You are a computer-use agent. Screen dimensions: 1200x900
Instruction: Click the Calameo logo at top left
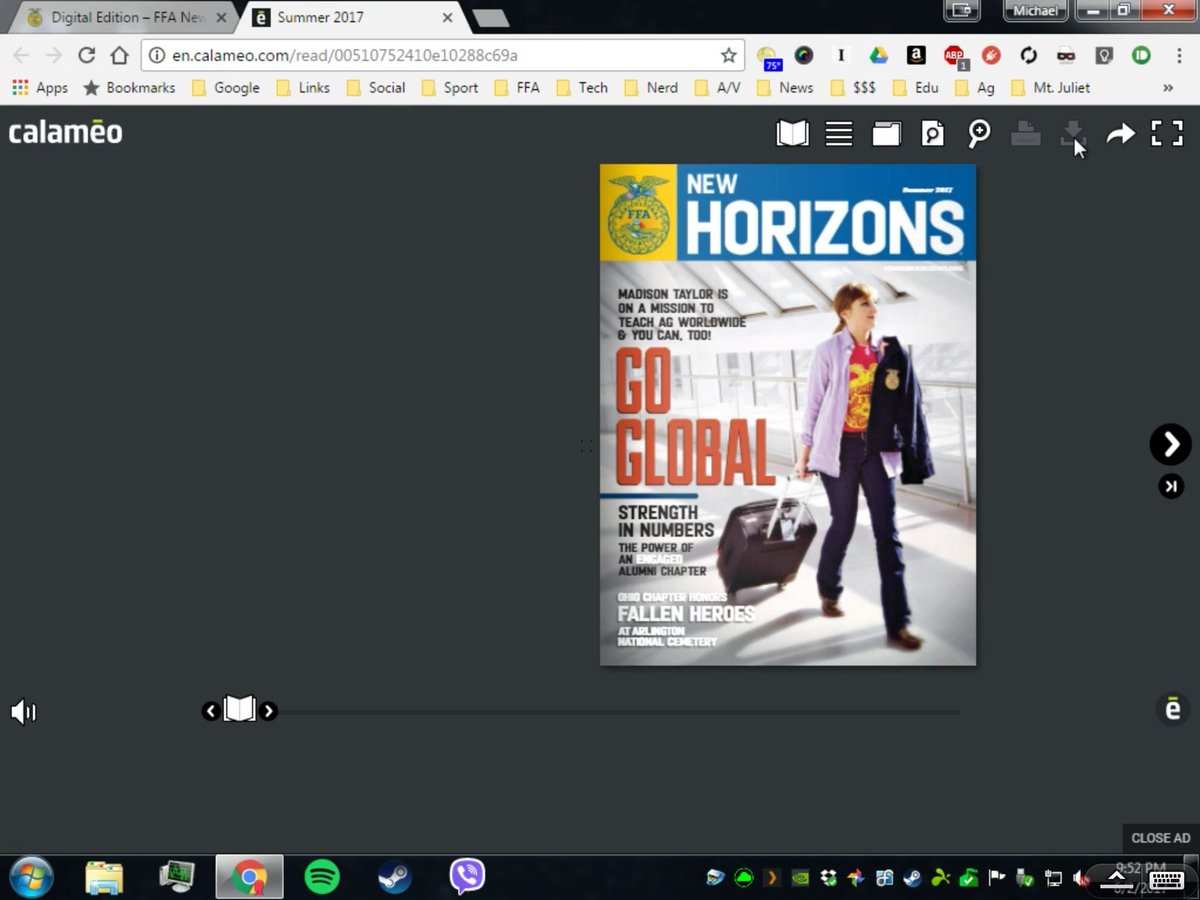66,132
